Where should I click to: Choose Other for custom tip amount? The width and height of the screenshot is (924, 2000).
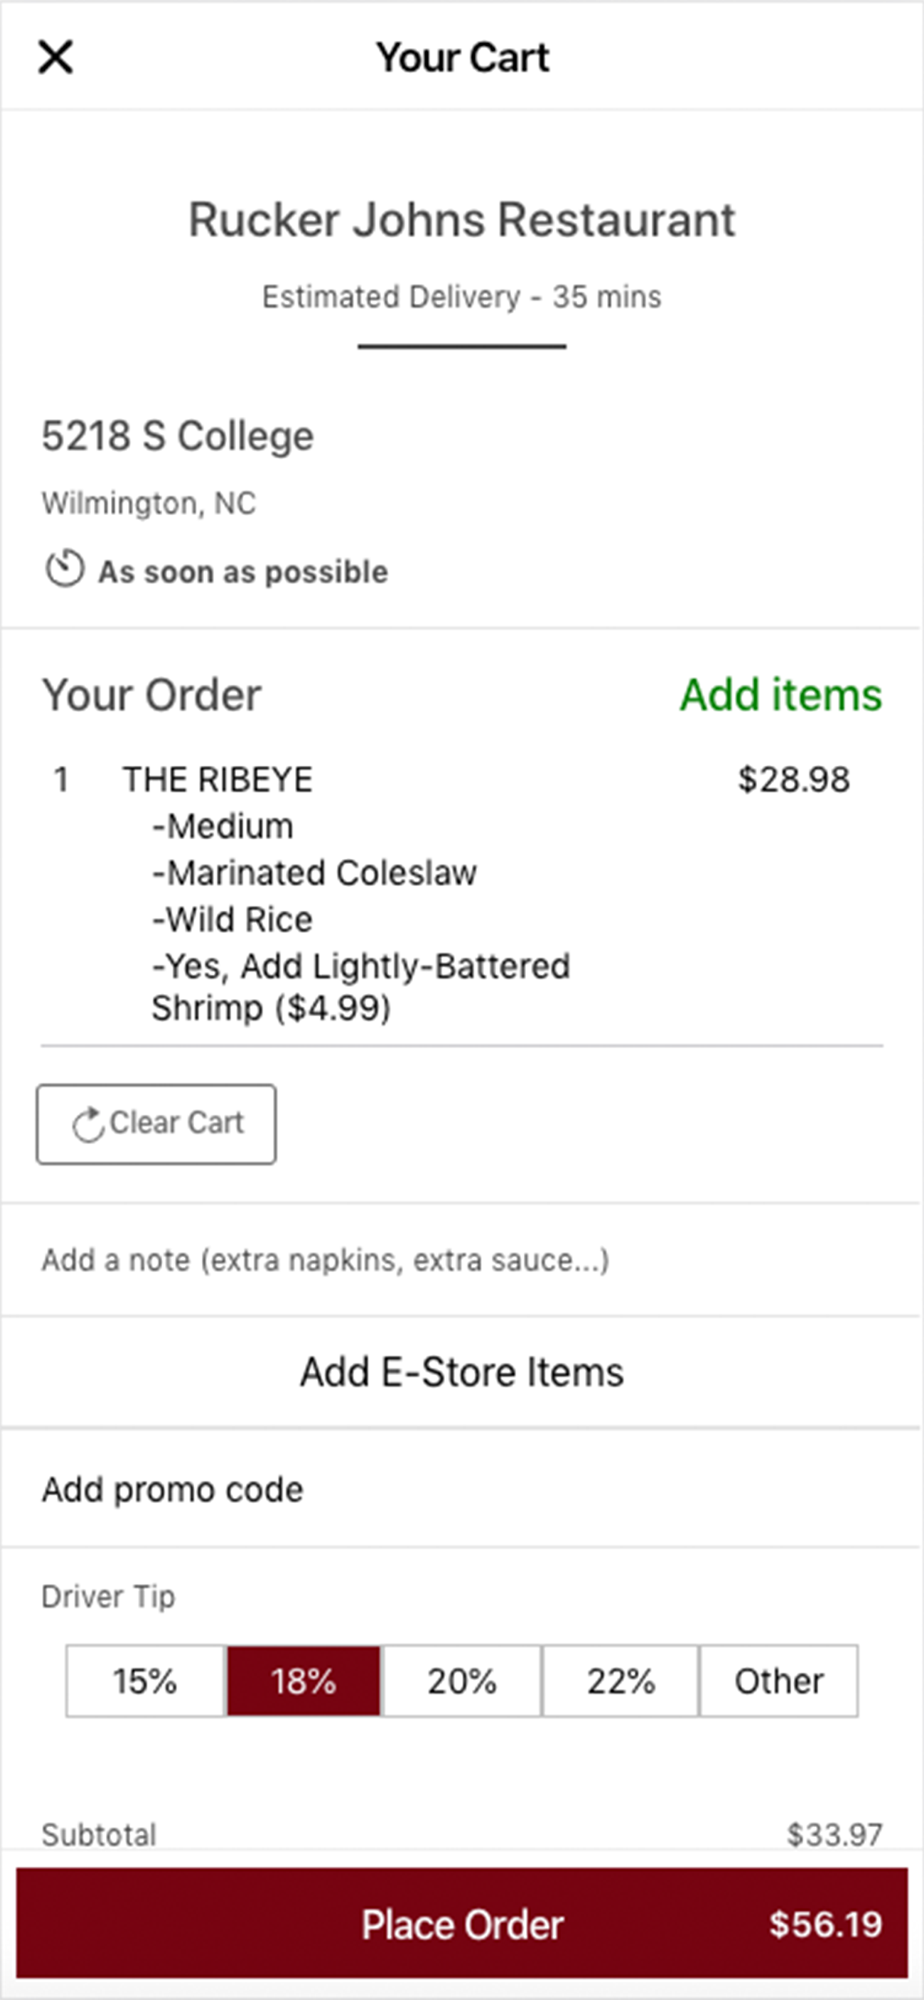coord(779,1681)
